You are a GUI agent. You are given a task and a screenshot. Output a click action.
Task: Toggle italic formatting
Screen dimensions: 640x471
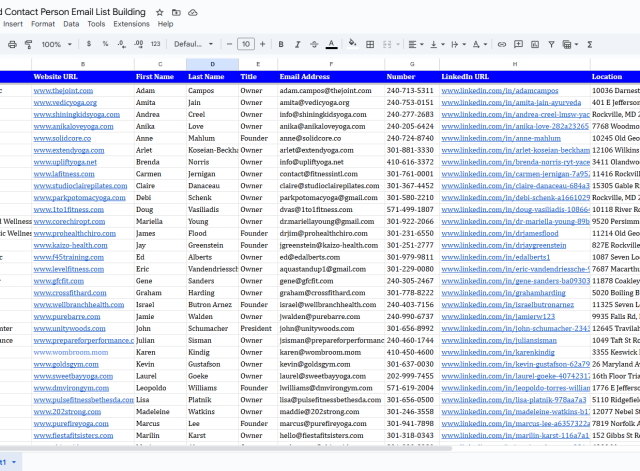coord(298,44)
